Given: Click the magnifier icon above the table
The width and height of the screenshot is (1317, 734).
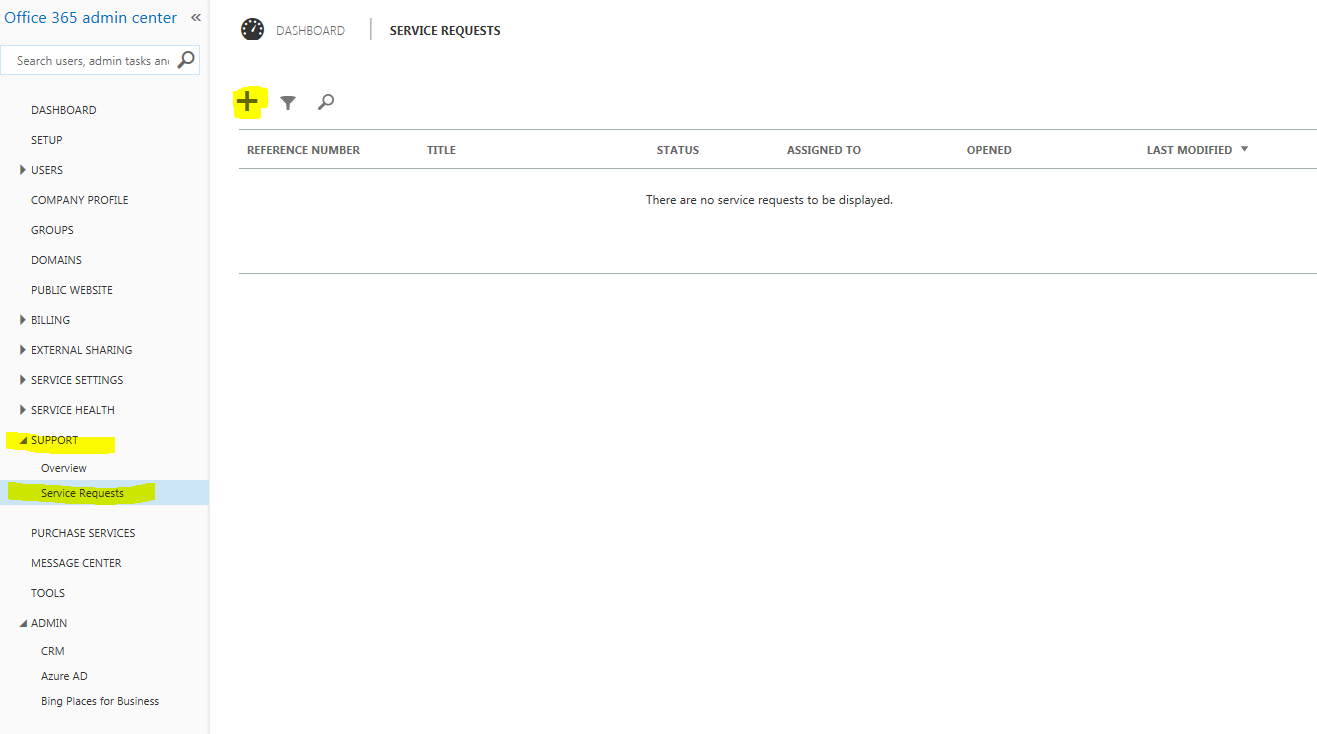Looking at the screenshot, I should point(326,102).
